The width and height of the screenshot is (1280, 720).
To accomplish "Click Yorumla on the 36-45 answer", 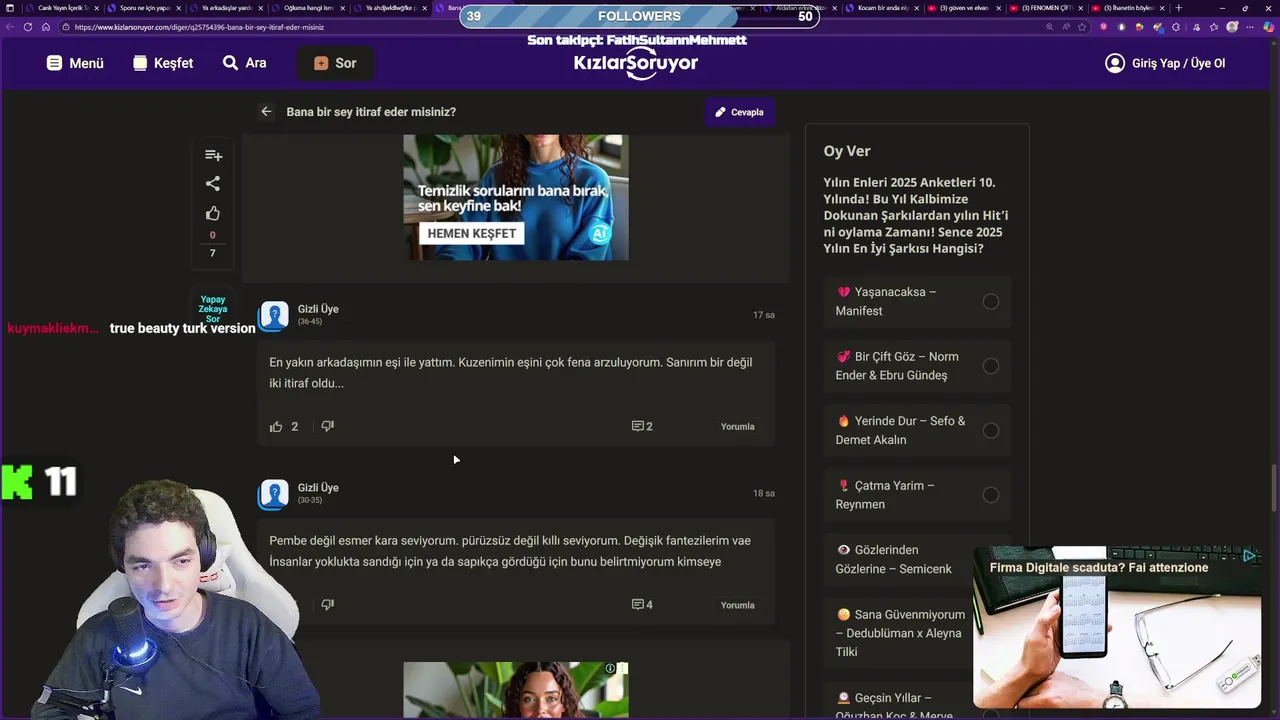I will [738, 427].
